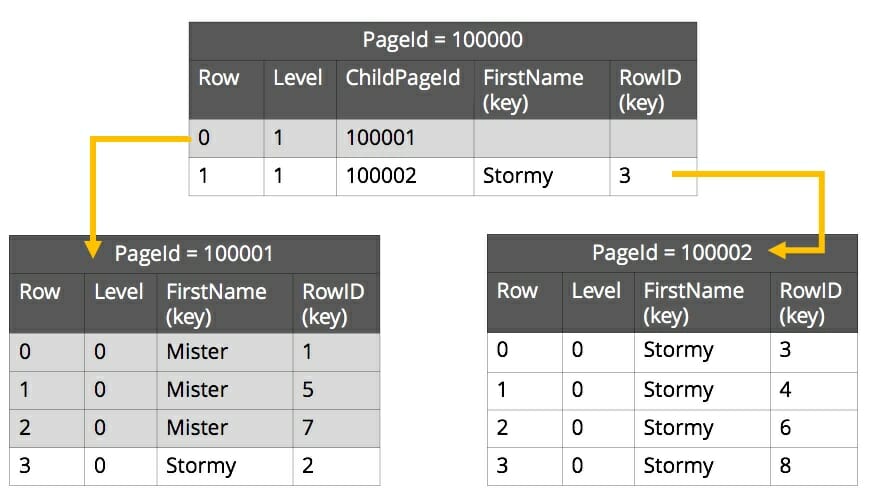Click the Stormy cell in the root page table
Image resolution: width=871 pixels, height=496 pixels.
coord(517,176)
